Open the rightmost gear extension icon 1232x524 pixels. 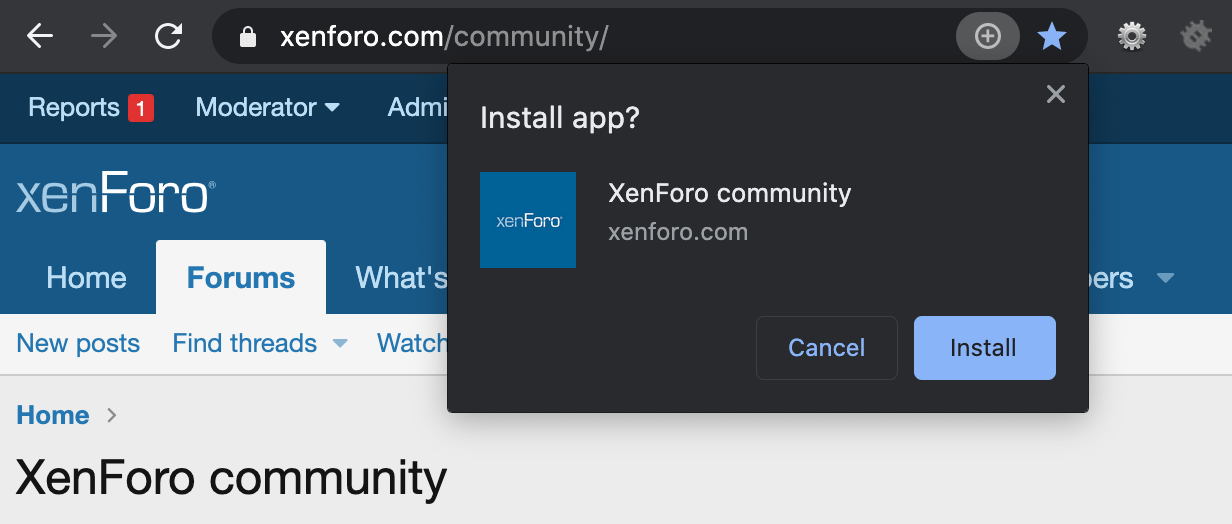[1195, 37]
